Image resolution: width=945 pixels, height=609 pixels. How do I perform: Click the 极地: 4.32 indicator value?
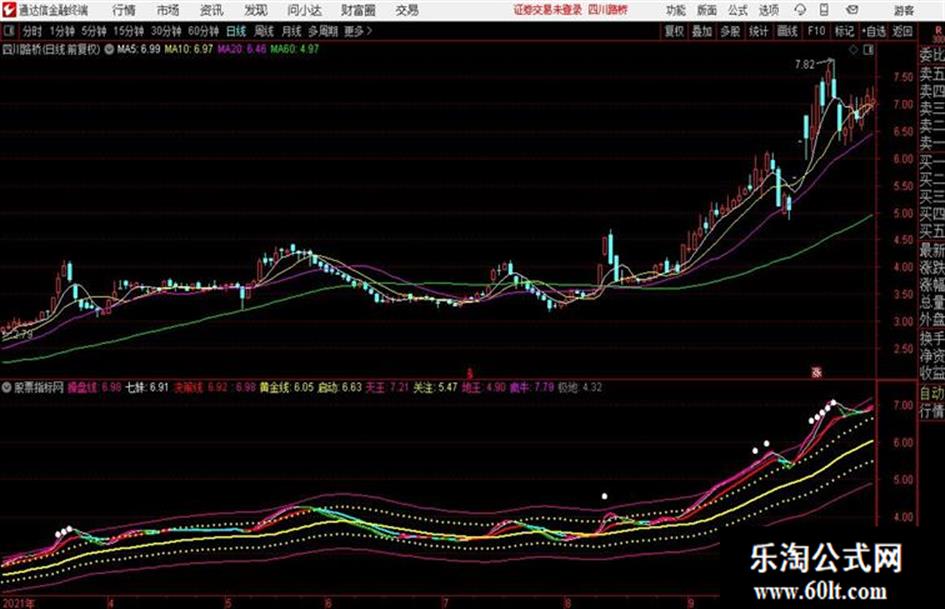click(580, 387)
